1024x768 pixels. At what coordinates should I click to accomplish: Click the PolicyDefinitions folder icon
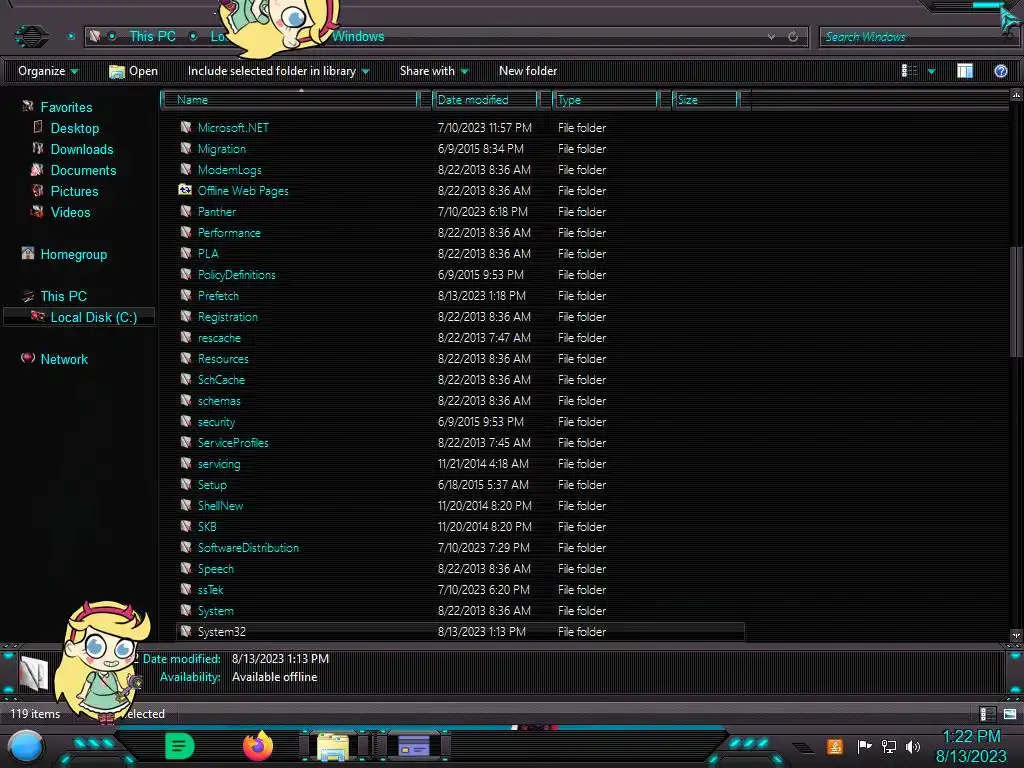pyautogui.click(x=185, y=274)
